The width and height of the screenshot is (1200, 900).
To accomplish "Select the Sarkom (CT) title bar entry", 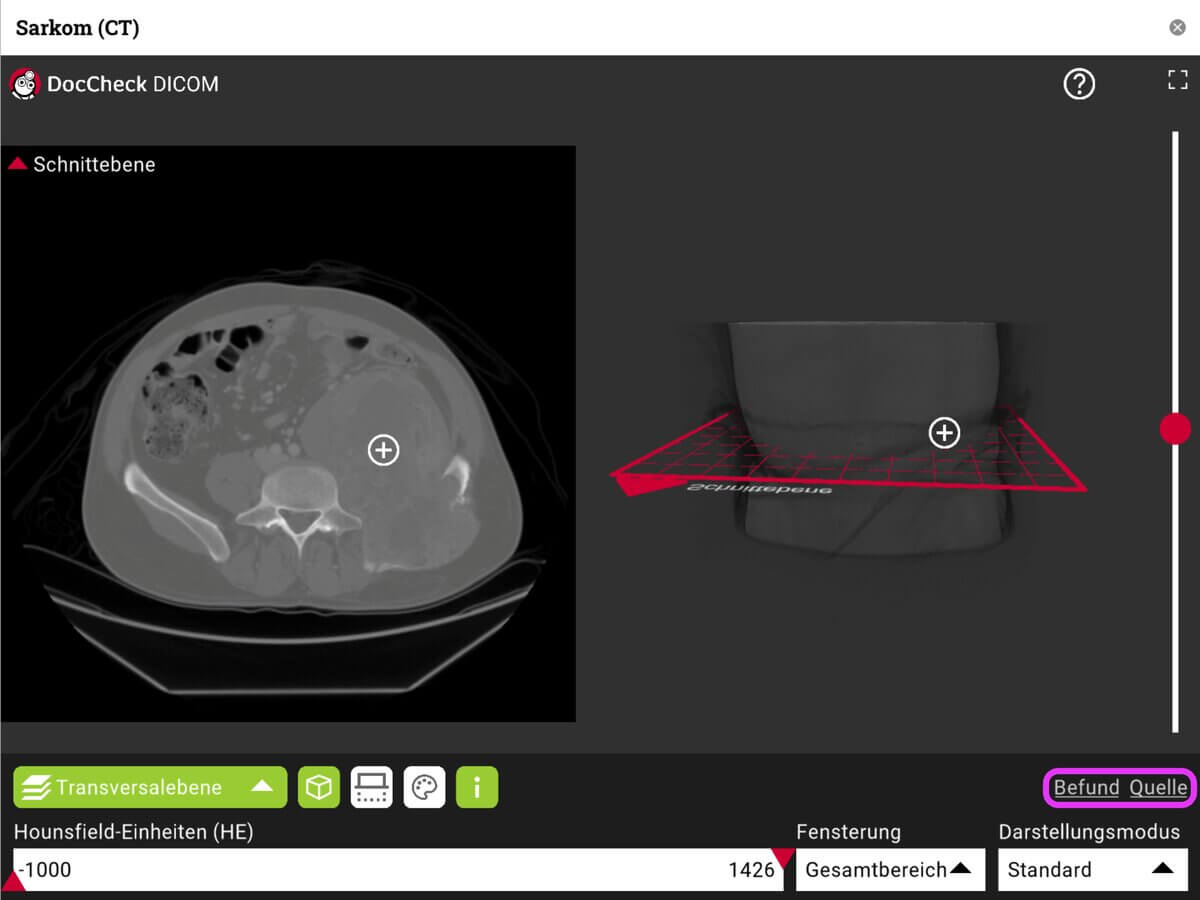I will (77, 27).
